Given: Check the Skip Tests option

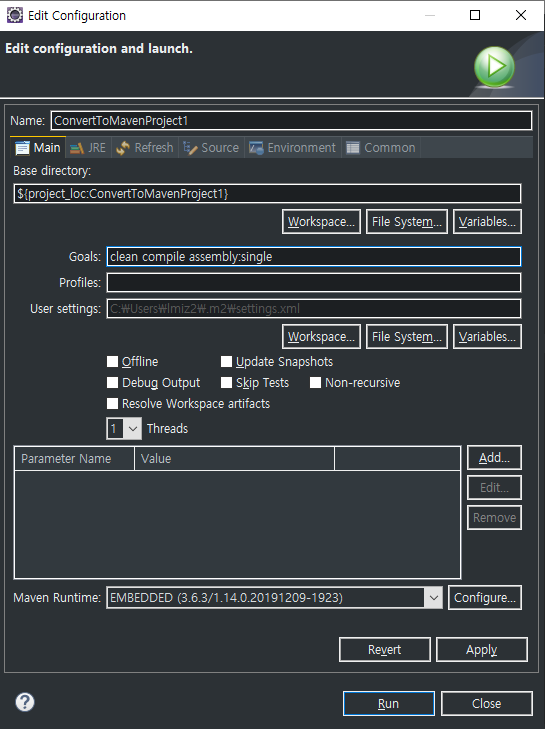Looking at the screenshot, I should [226, 383].
